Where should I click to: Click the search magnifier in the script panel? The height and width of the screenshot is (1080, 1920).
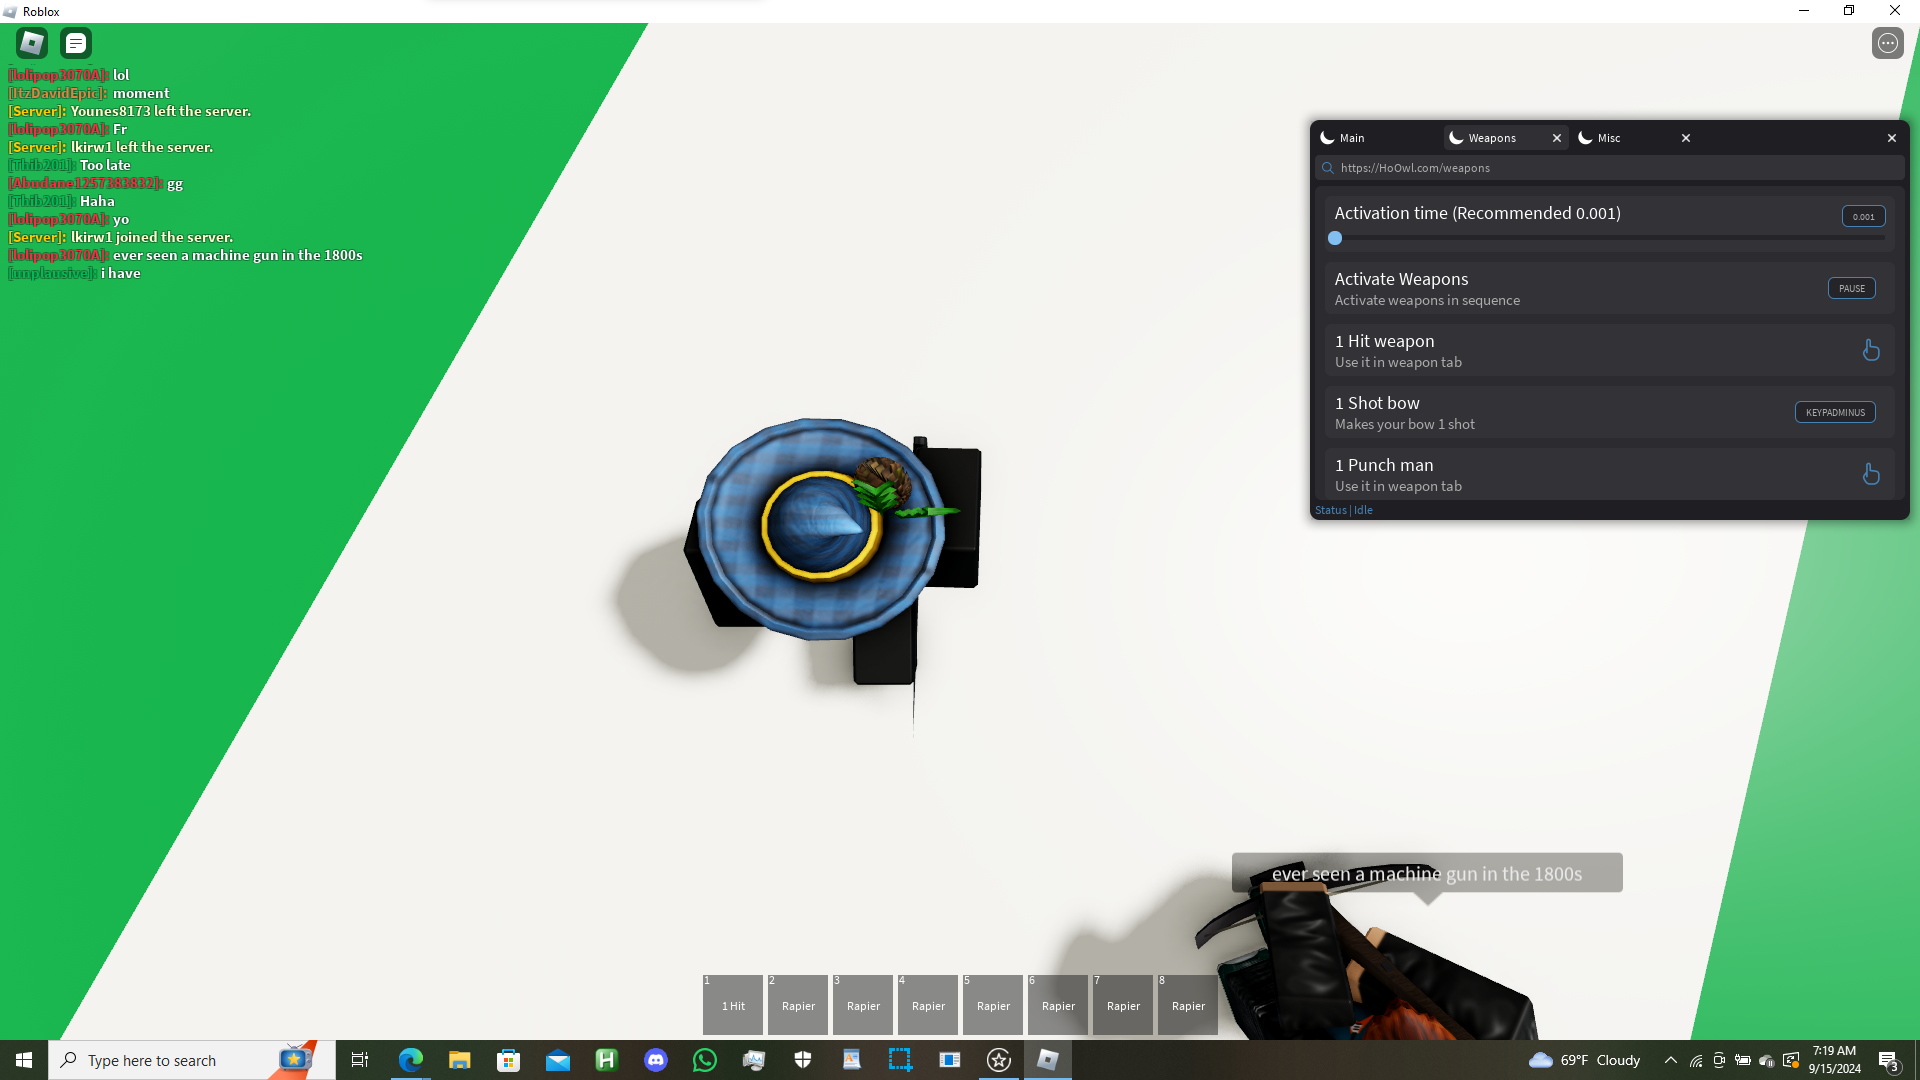(x=1328, y=168)
